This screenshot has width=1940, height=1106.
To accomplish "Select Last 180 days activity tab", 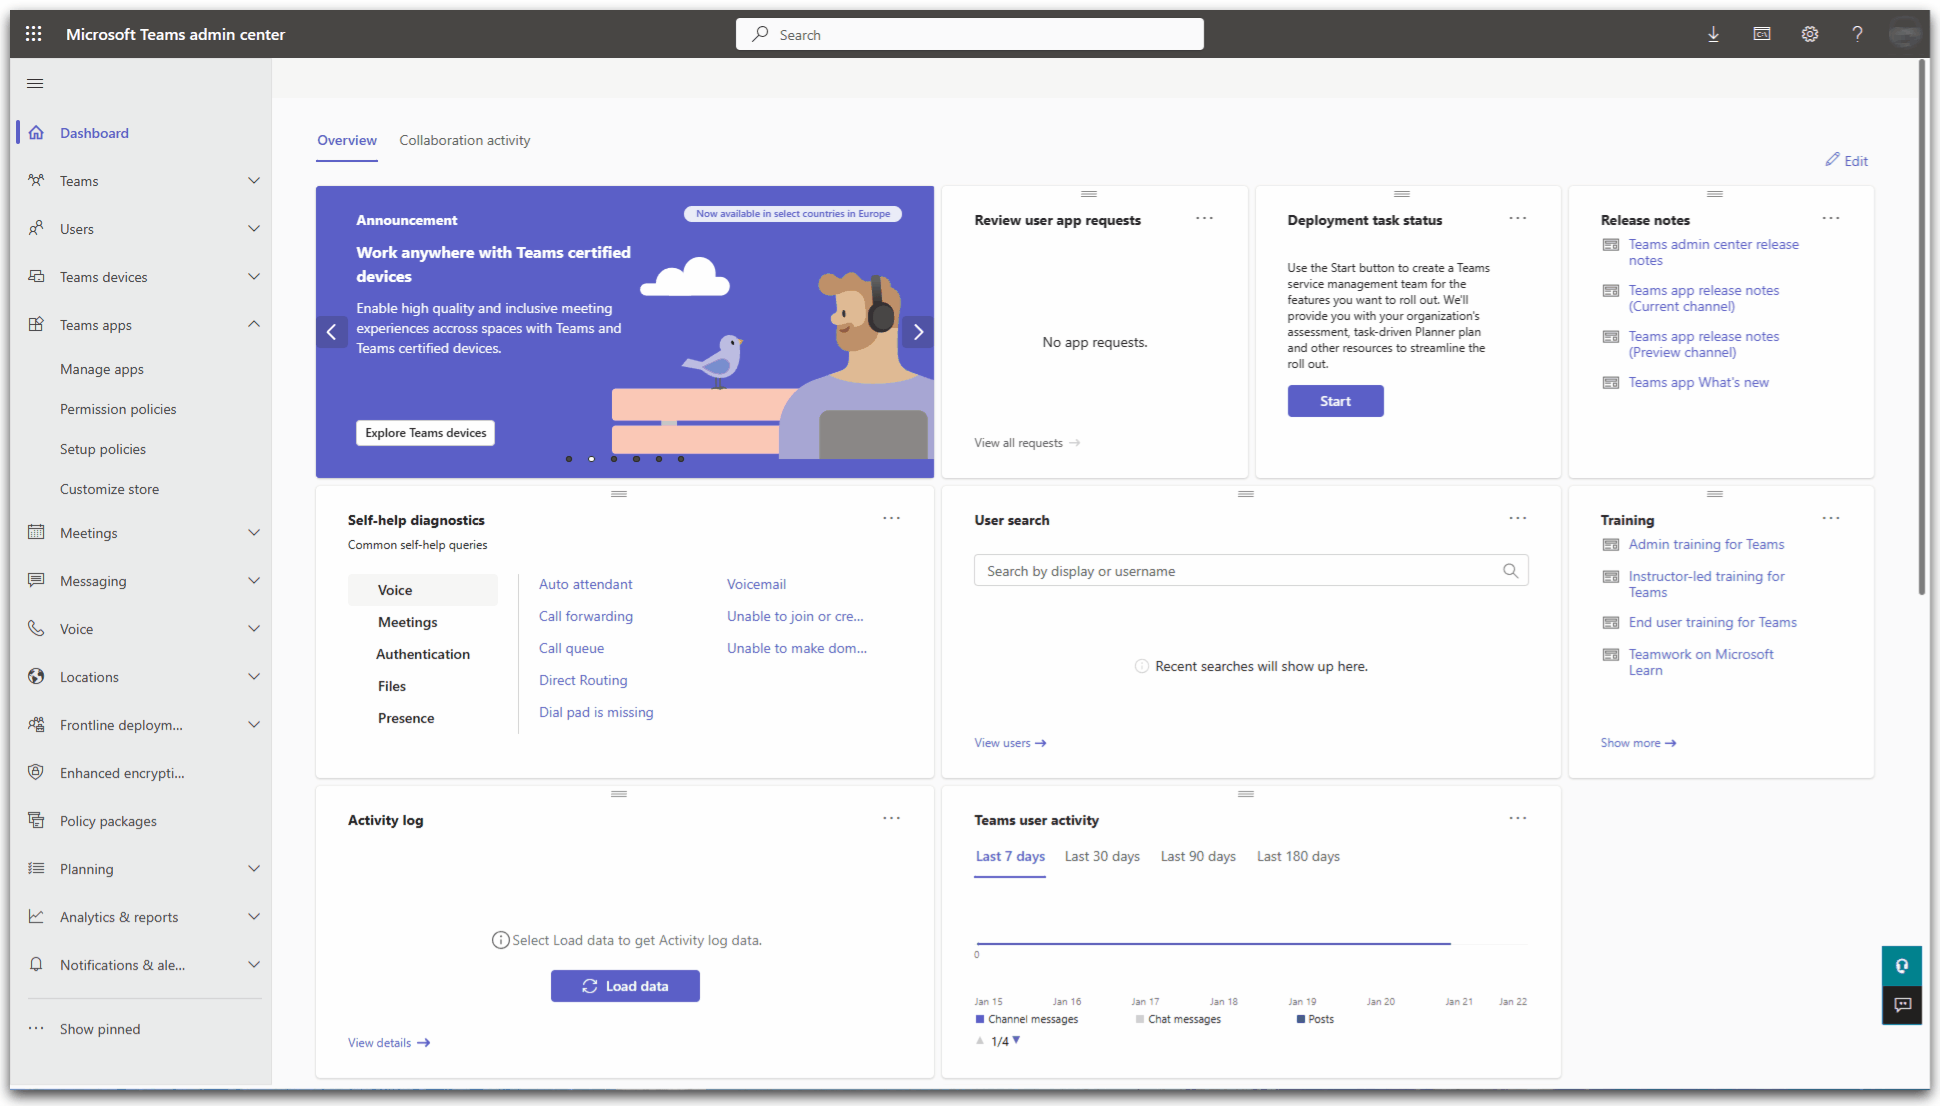I will [x=1298, y=856].
